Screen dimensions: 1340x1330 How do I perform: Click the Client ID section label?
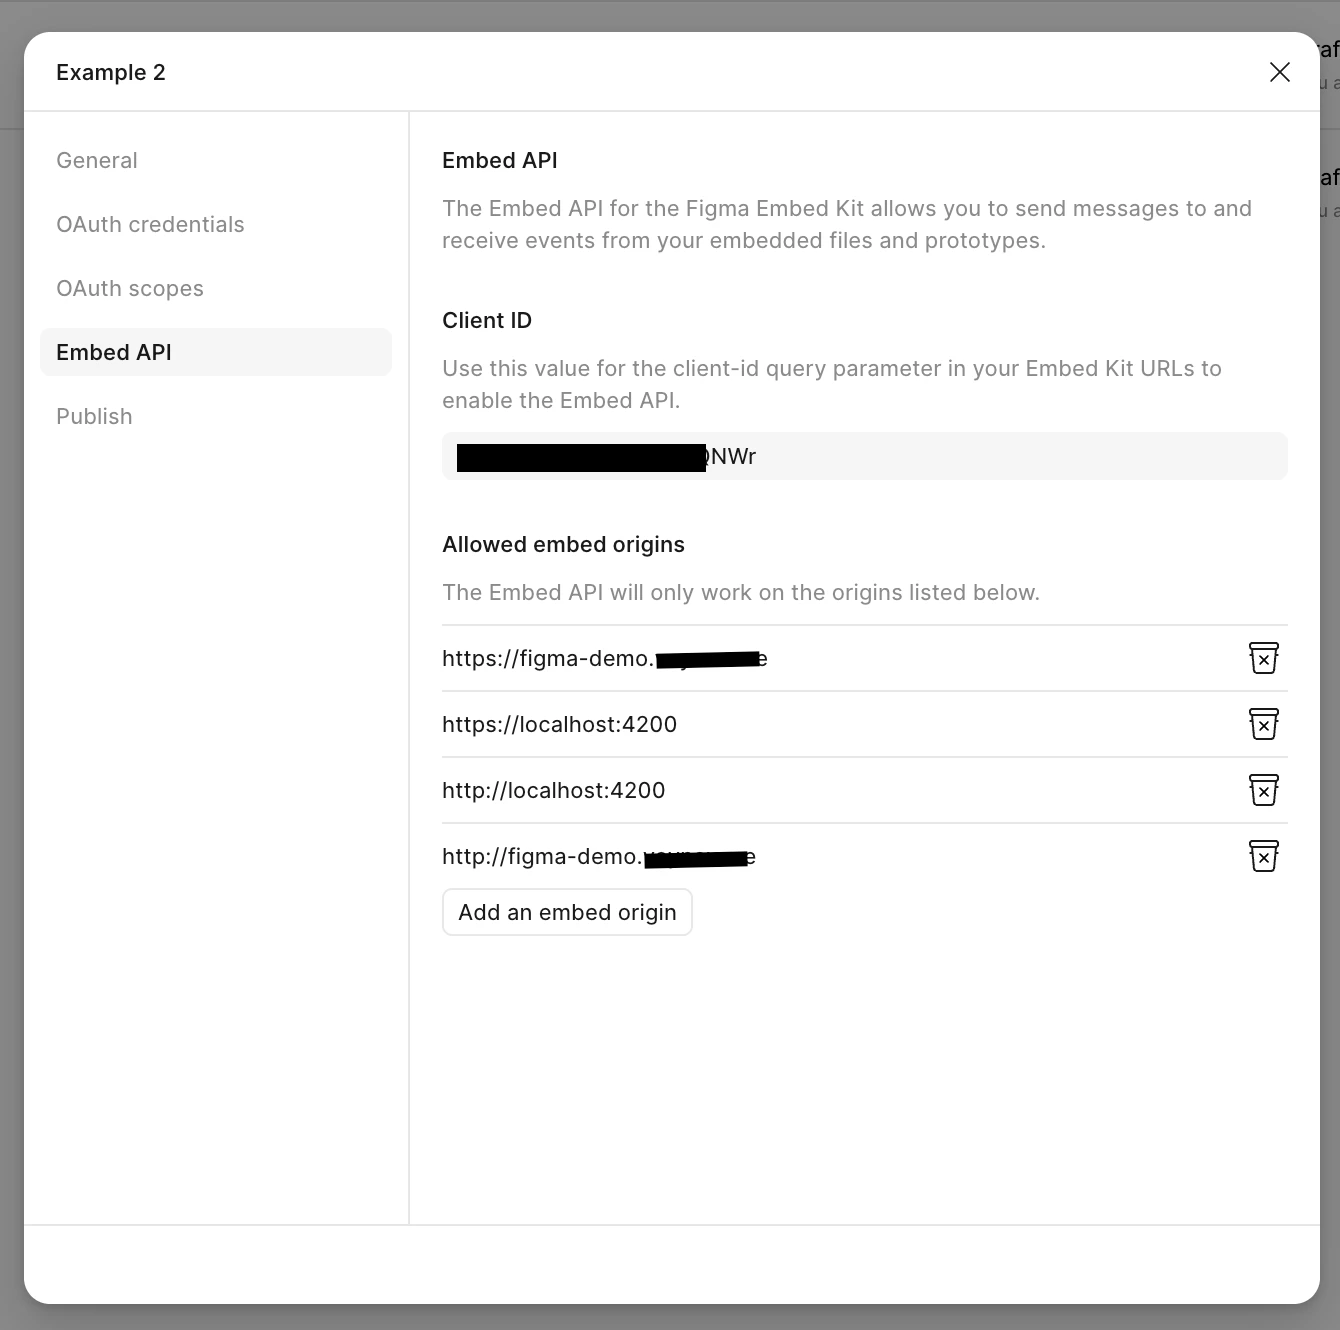pos(487,320)
